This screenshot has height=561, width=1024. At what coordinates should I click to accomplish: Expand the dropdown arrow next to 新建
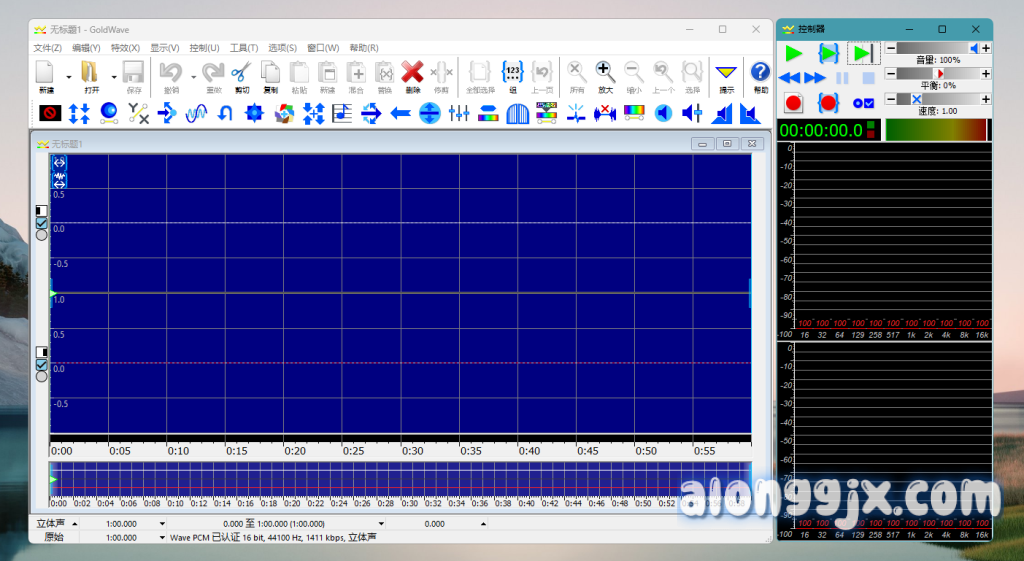(x=69, y=76)
